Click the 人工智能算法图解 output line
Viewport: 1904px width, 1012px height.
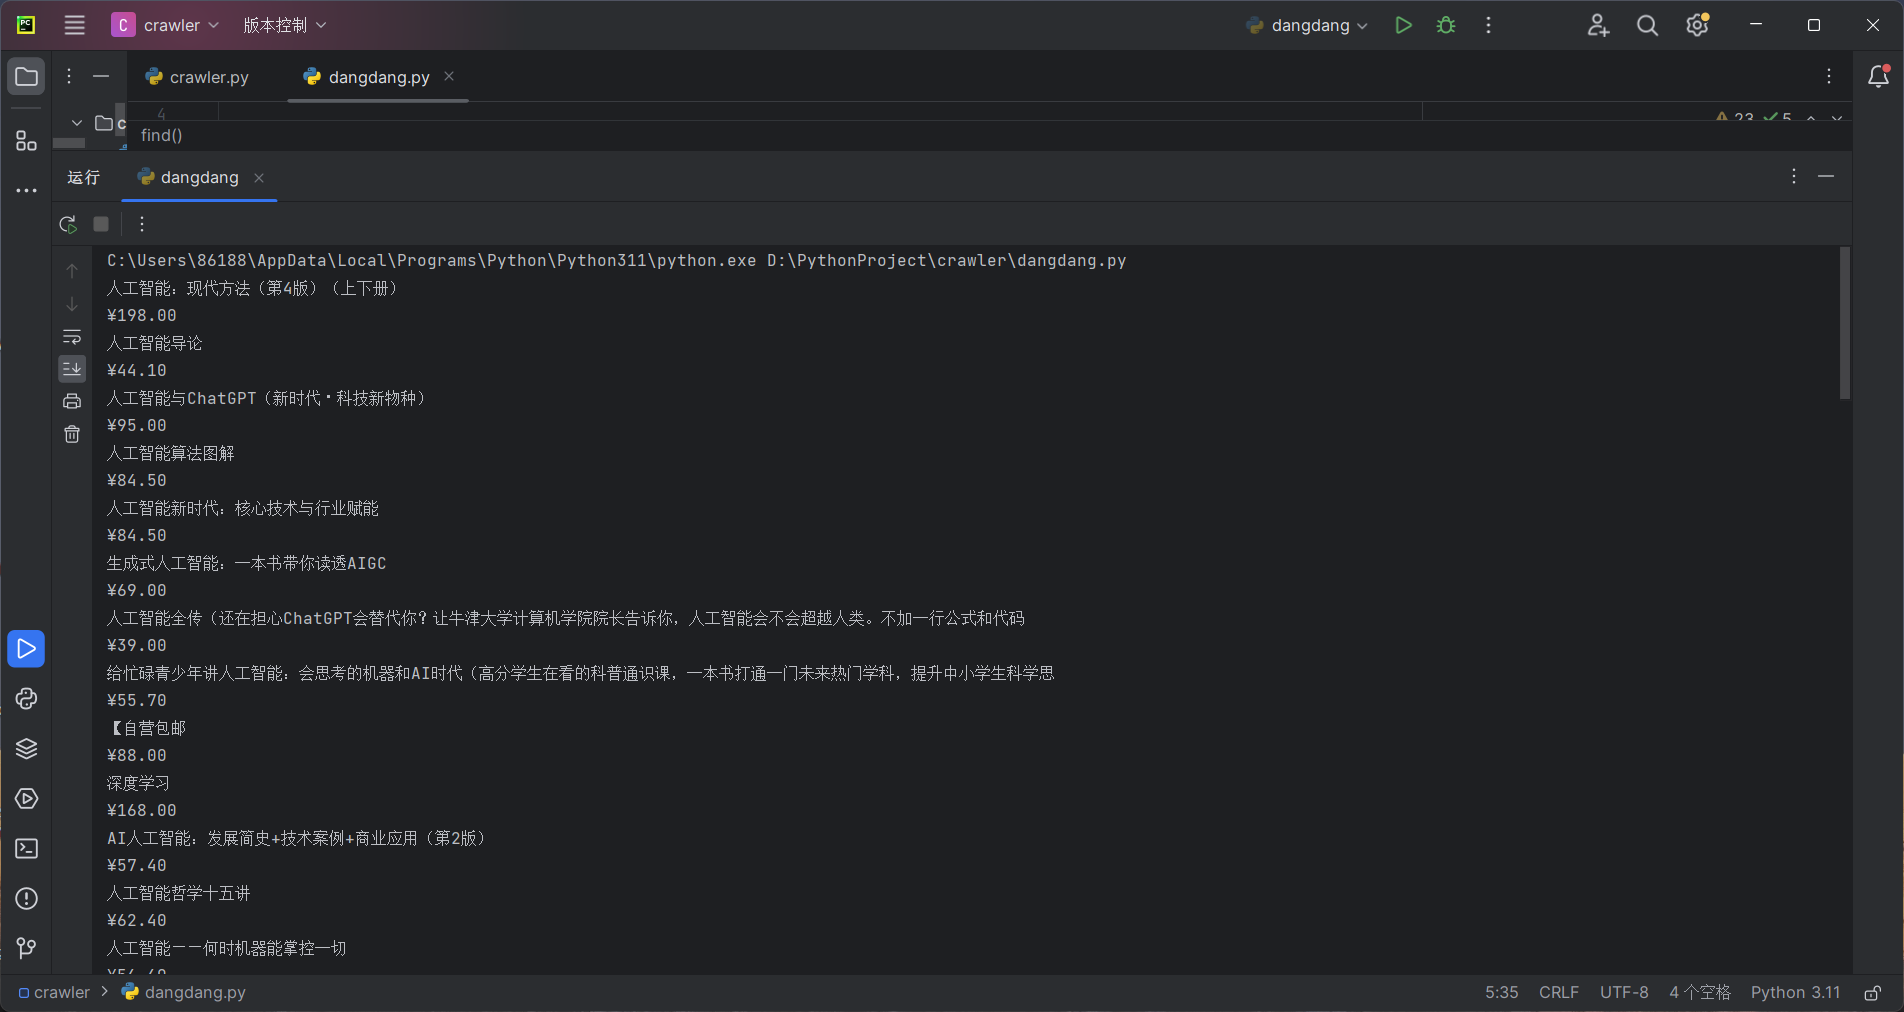pos(171,453)
